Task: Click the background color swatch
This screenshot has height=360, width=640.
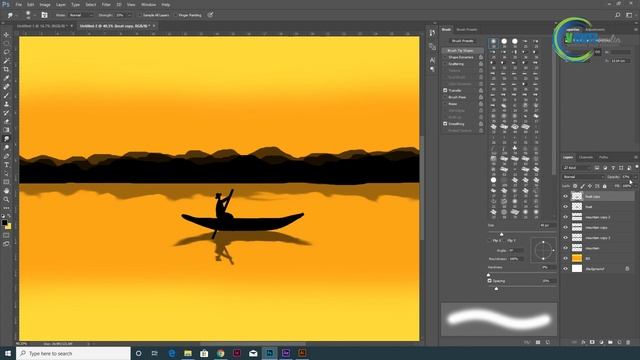Action: [x=9, y=226]
